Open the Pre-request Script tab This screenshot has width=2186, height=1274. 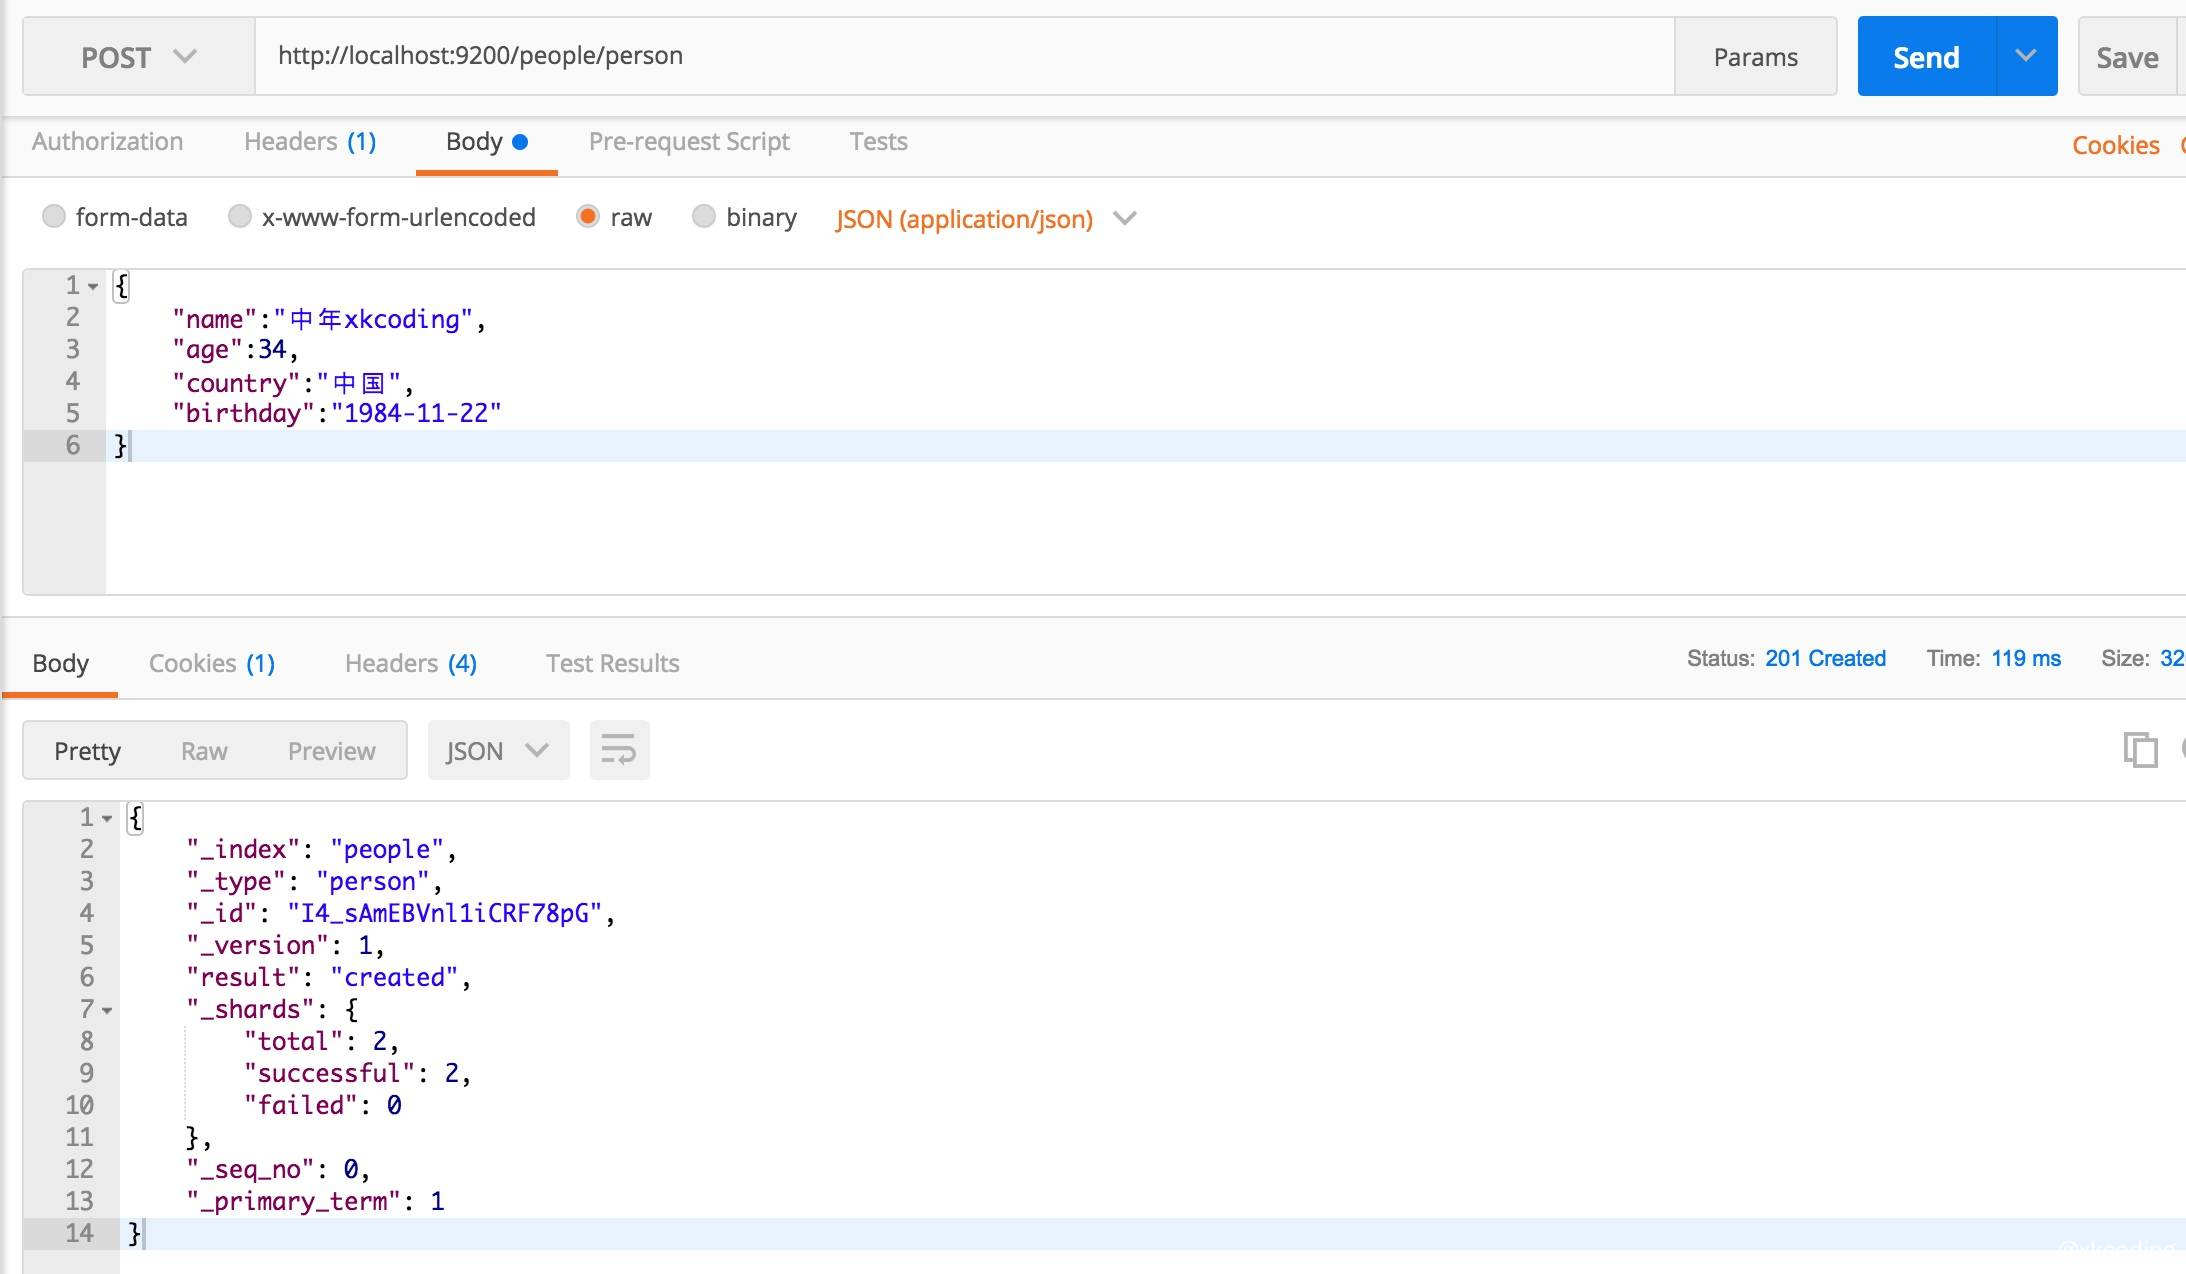coord(689,142)
